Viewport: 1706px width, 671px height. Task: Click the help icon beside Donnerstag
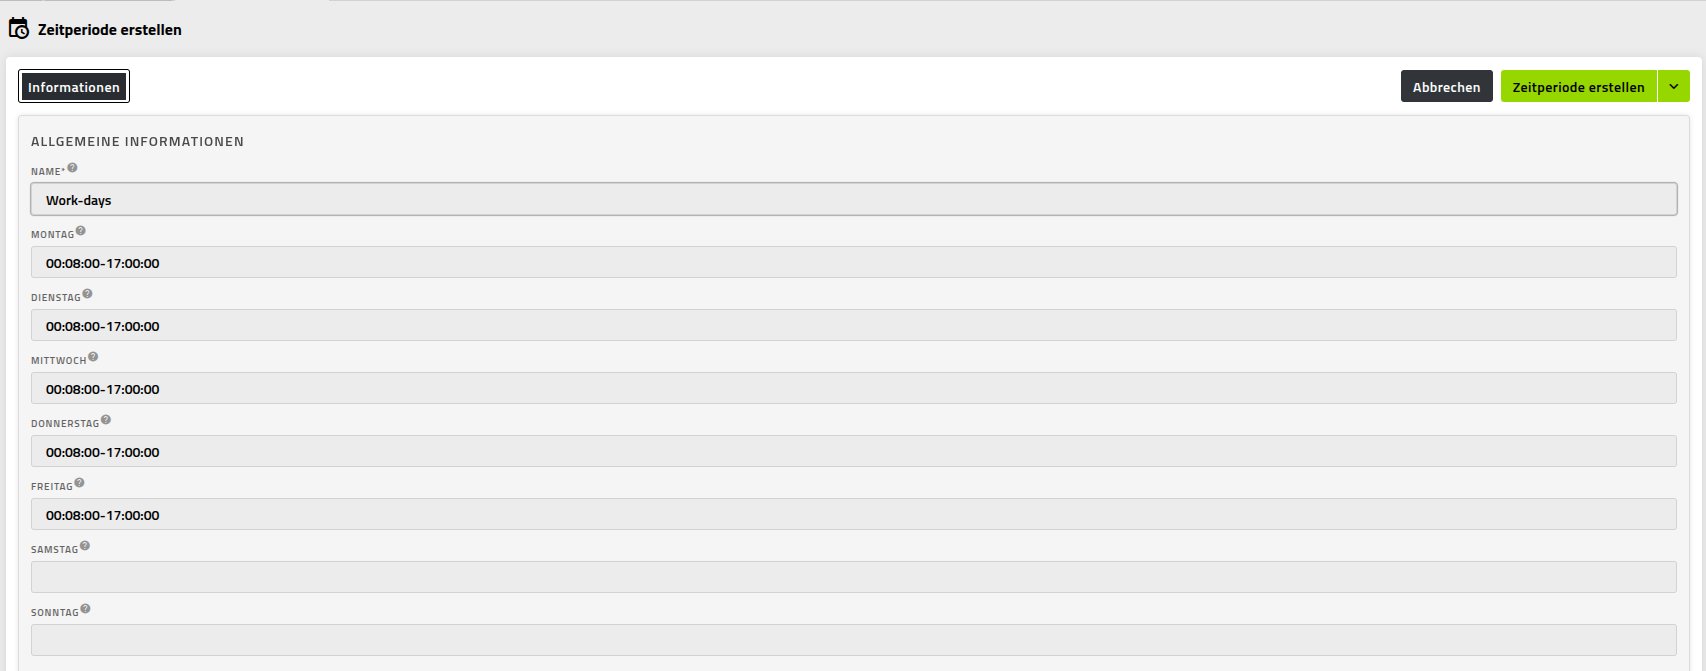106,420
